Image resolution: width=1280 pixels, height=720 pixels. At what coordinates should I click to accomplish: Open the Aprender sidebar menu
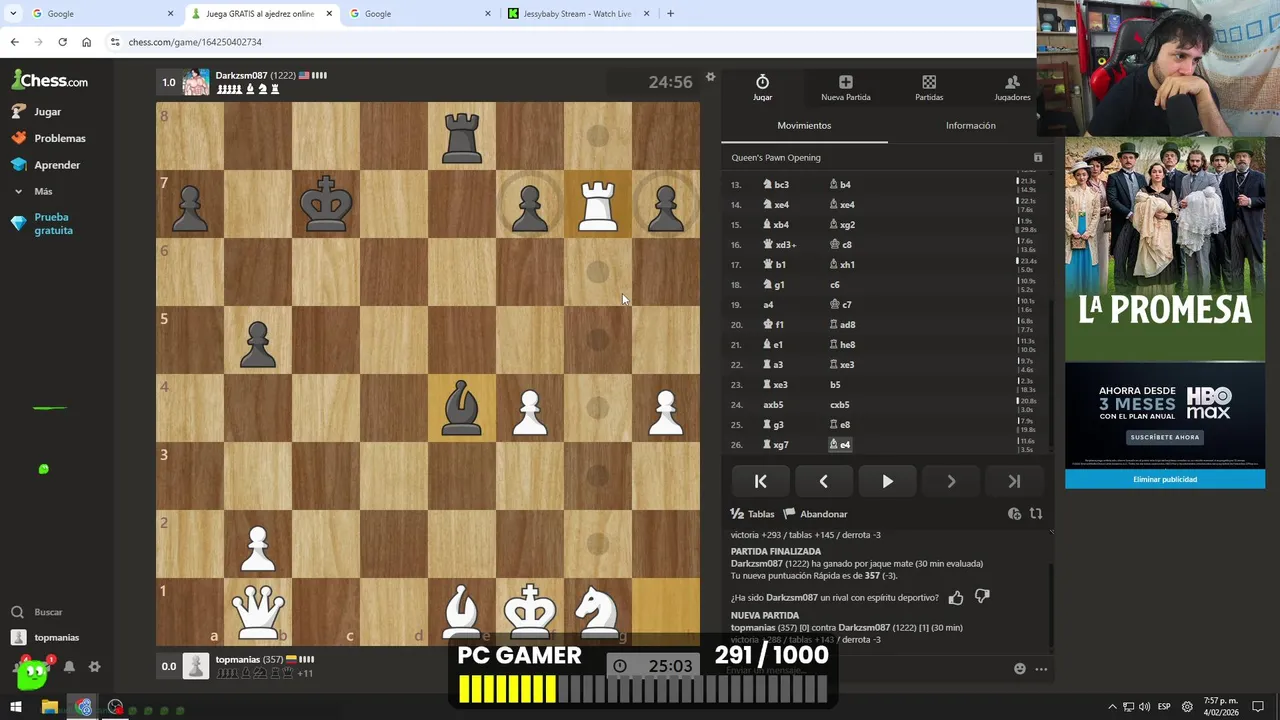tap(56, 165)
